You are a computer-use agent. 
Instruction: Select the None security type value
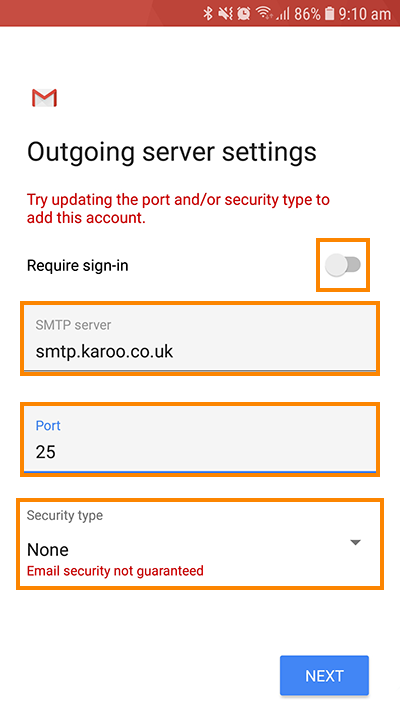[x=48, y=550]
